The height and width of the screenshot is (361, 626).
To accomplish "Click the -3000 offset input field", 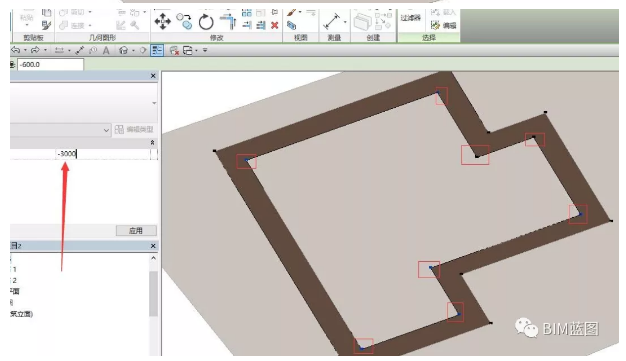I will click(x=103, y=153).
